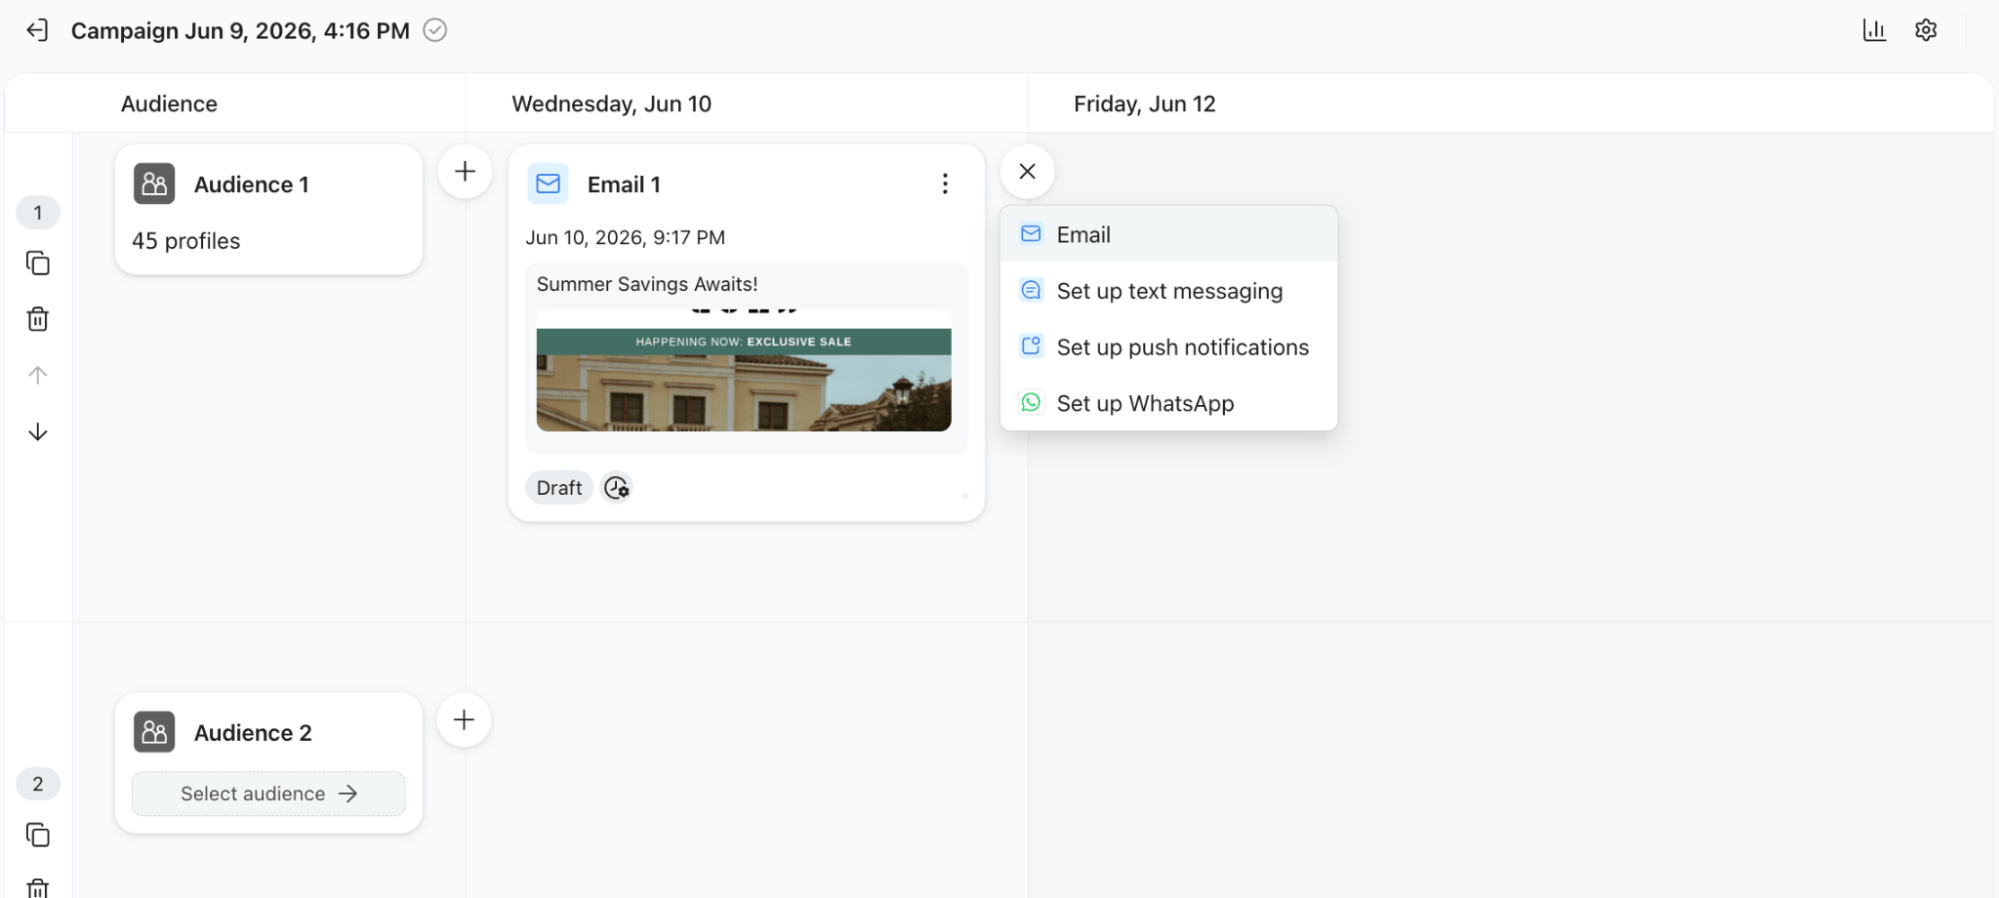Viewport: 1999px width, 898px height.
Task: Click the Jun 10, 2026, 9:17 PM send time
Action: pos(626,238)
